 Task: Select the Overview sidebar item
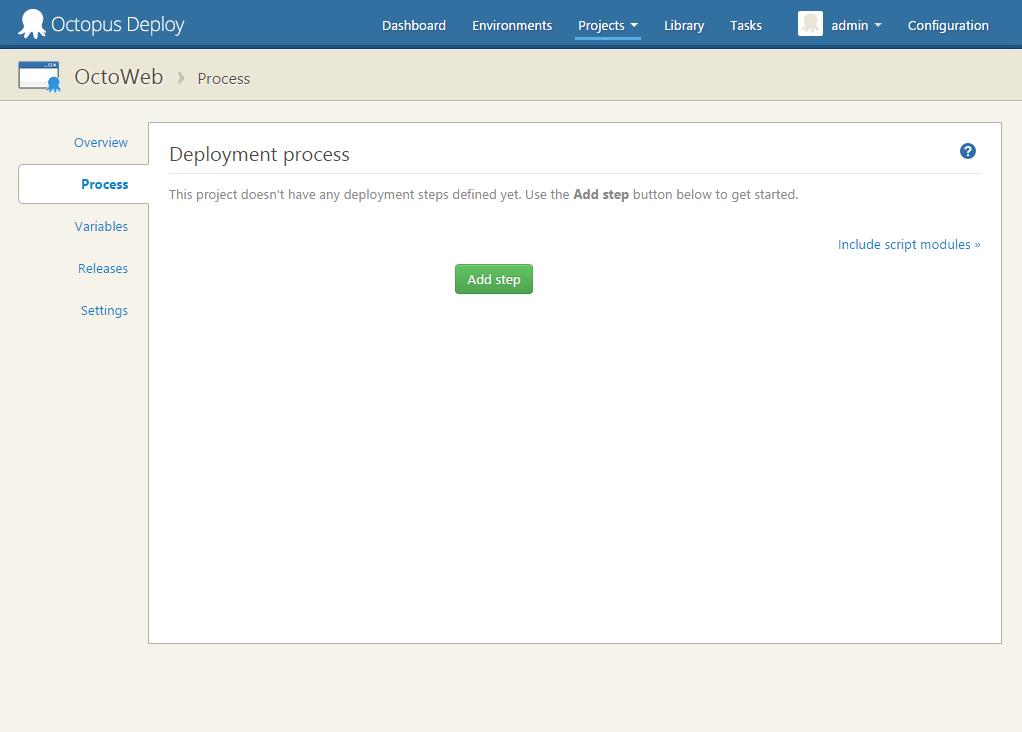(x=100, y=142)
